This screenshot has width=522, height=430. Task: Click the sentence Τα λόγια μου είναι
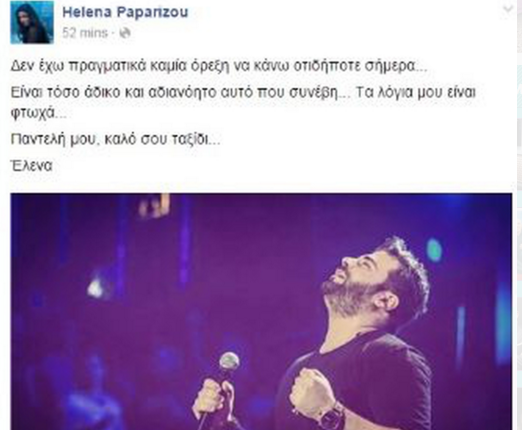416,92
